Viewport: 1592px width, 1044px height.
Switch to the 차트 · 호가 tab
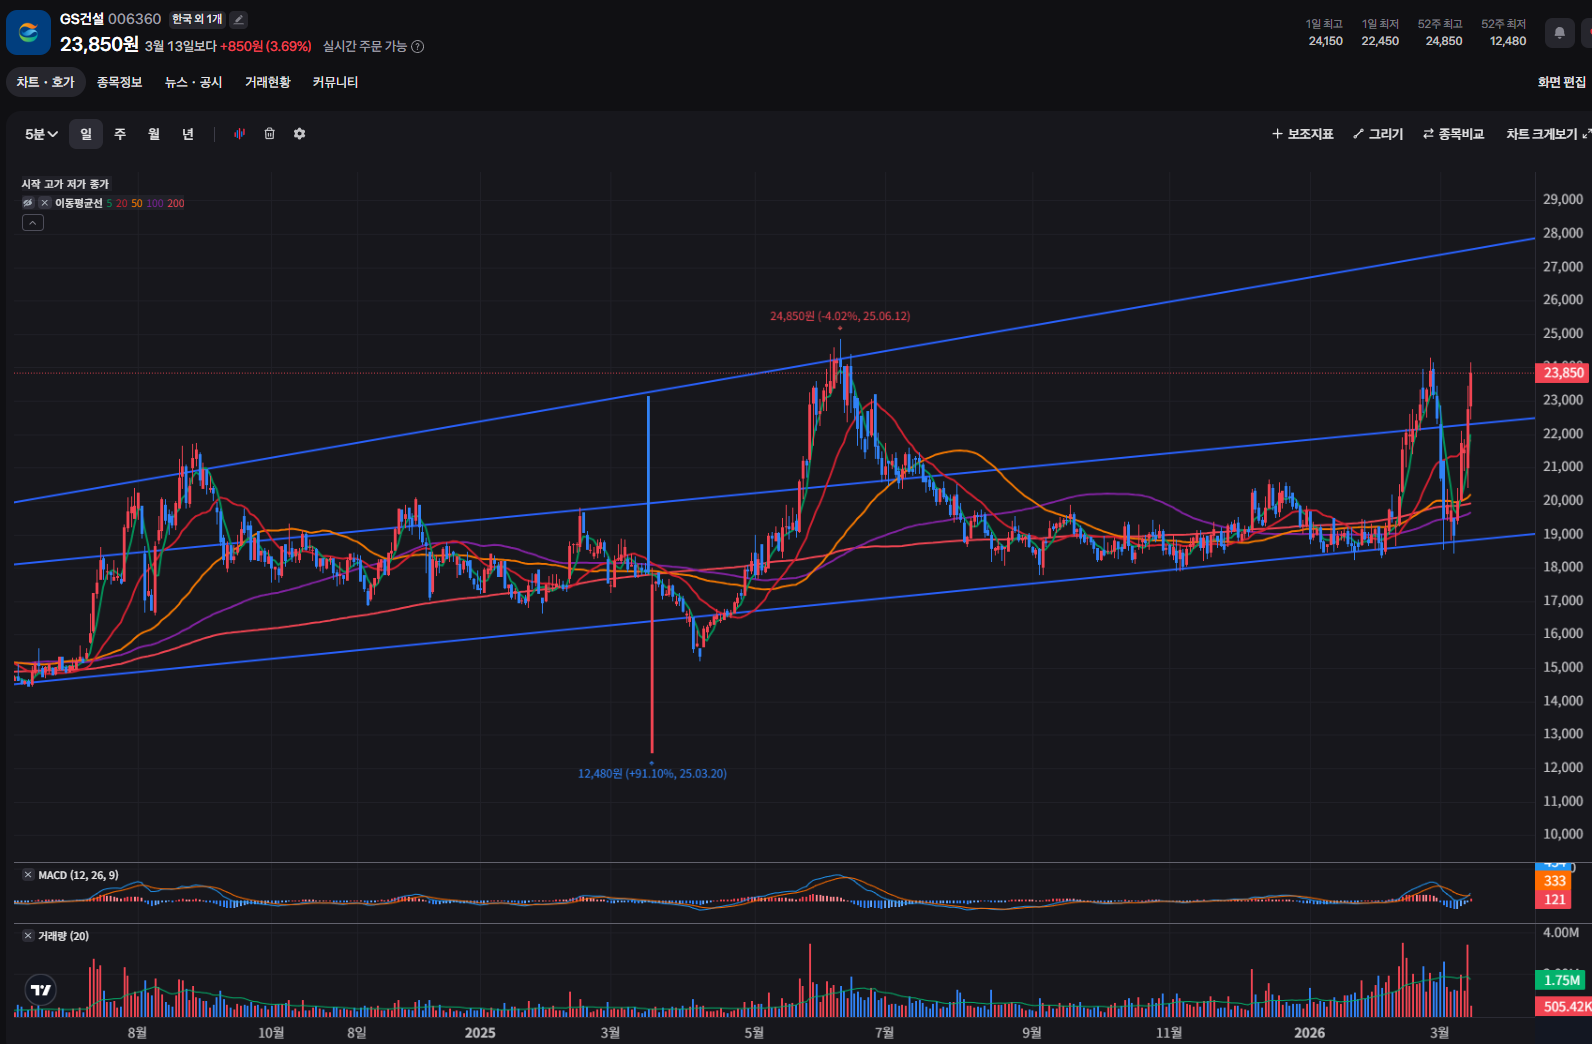coord(46,82)
